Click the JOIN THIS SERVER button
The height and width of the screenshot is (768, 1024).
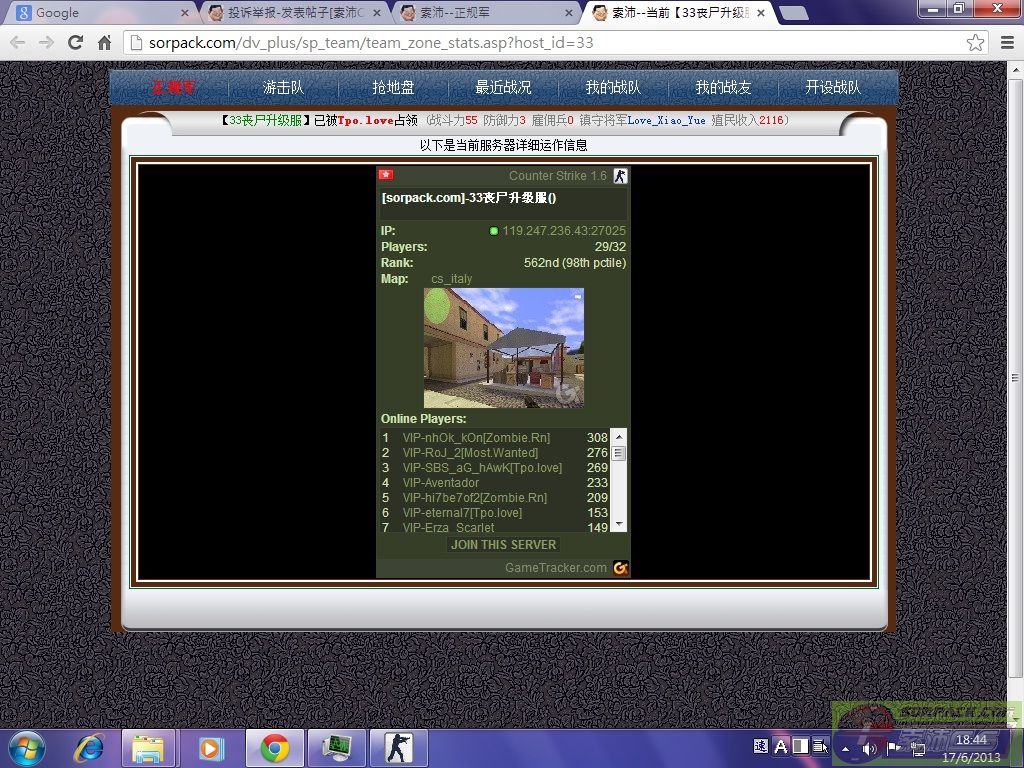[504, 545]
